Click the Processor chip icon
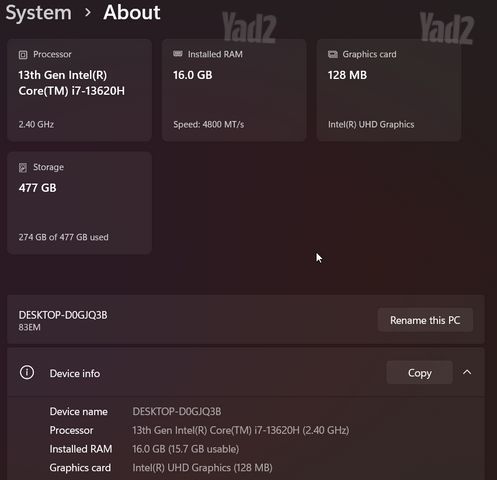The image size is (497, 480). tap(23, 55)
